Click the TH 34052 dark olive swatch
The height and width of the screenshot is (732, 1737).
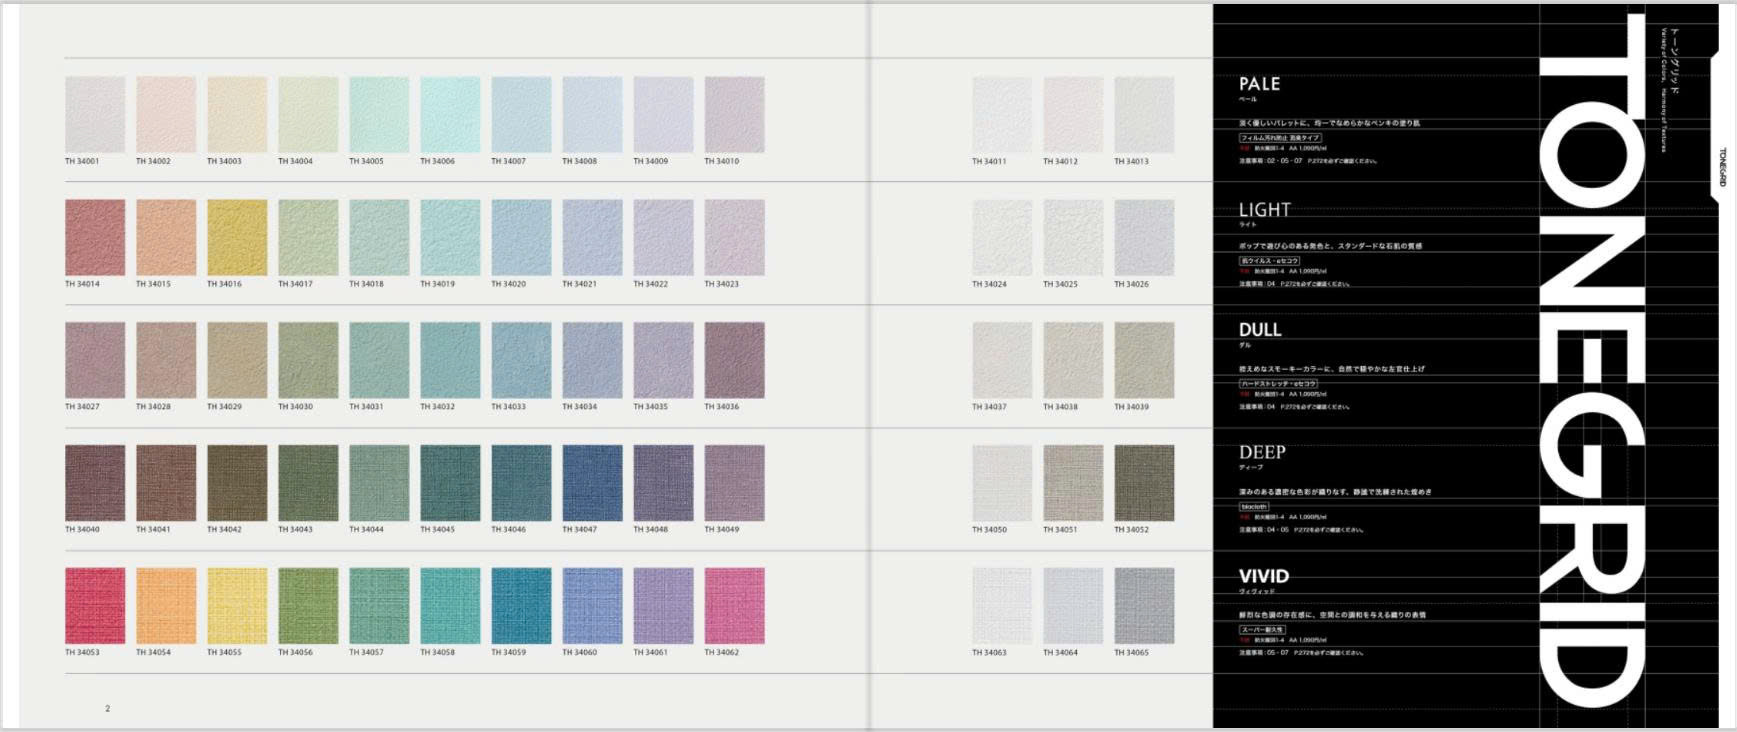tap(1144, 483)
